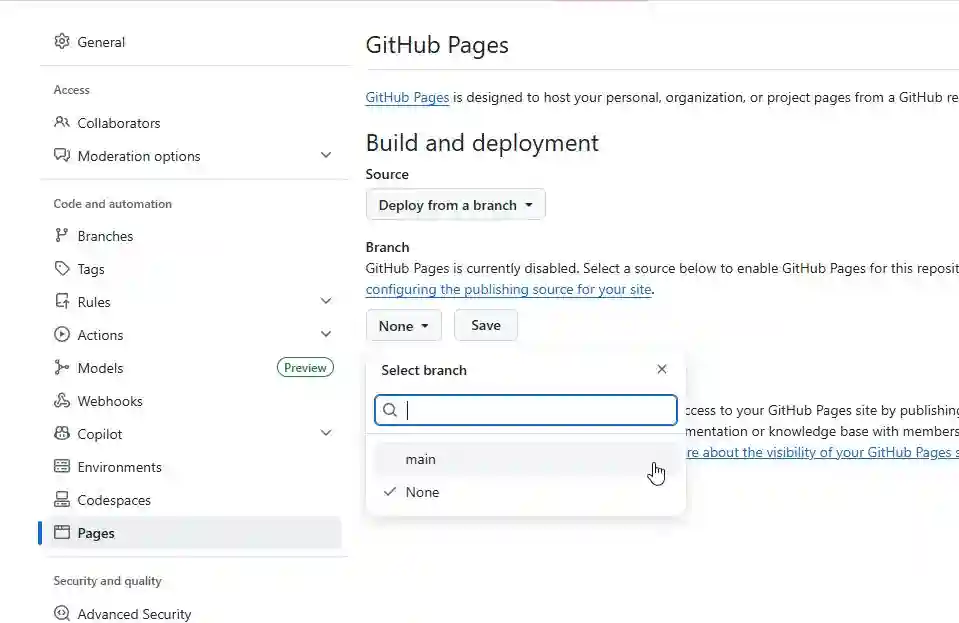Toggle the None branch dropdown button
Viewport: 959px width, 623px height.
404,326
